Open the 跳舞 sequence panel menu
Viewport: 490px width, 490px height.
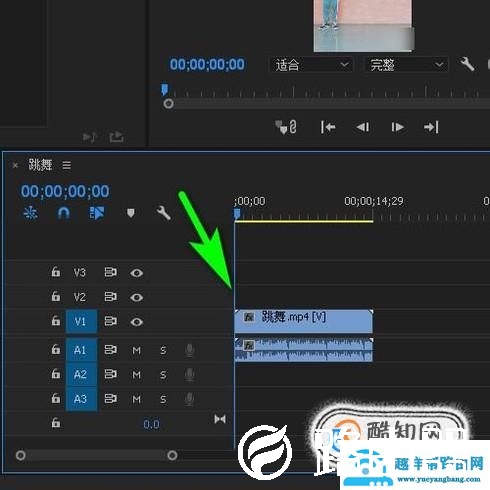click(x=67, y=165)
